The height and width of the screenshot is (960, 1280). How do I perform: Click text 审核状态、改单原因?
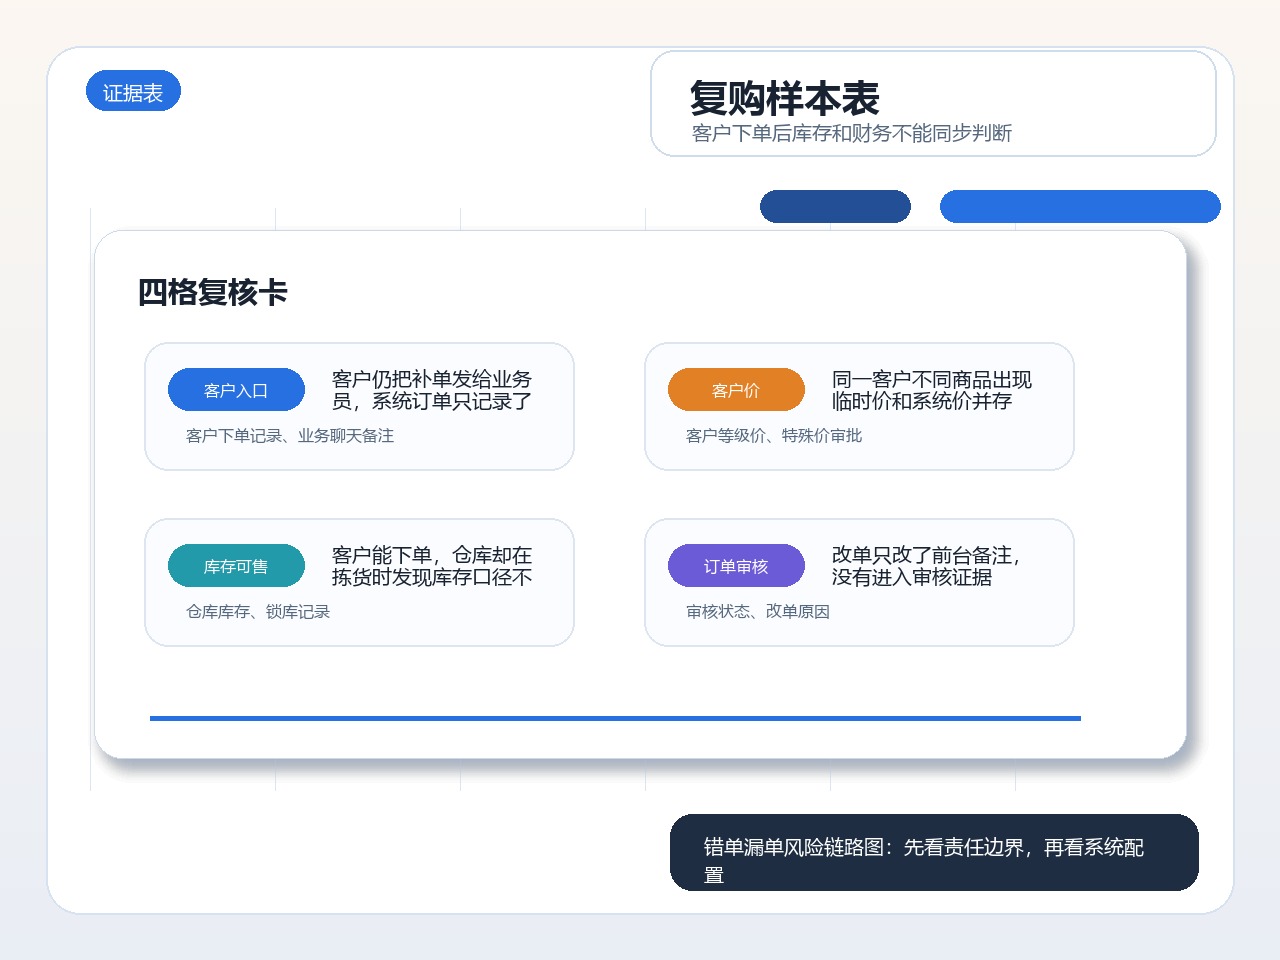[x=758, y=612]
